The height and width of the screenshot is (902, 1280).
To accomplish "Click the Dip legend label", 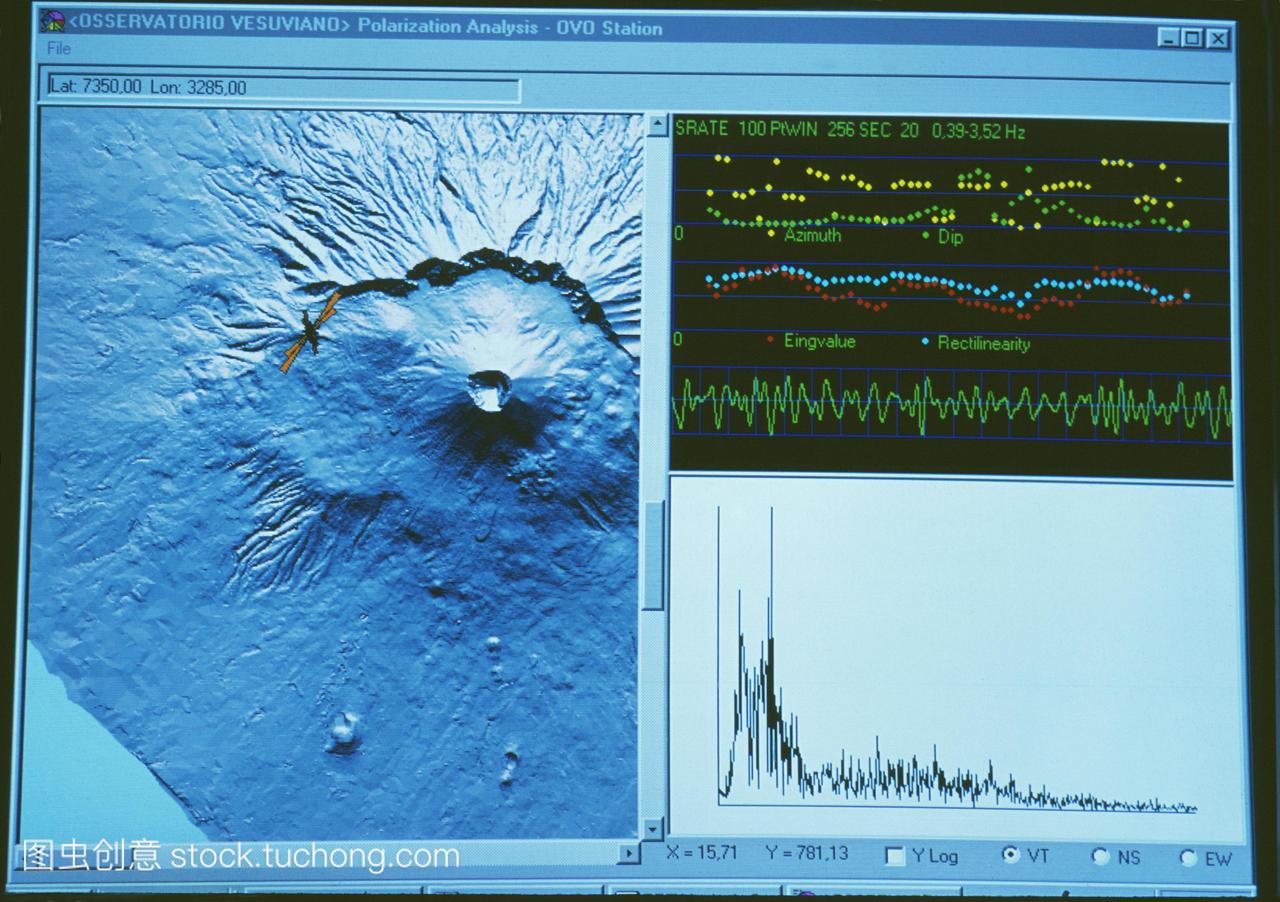I will (x=950, y=238).
